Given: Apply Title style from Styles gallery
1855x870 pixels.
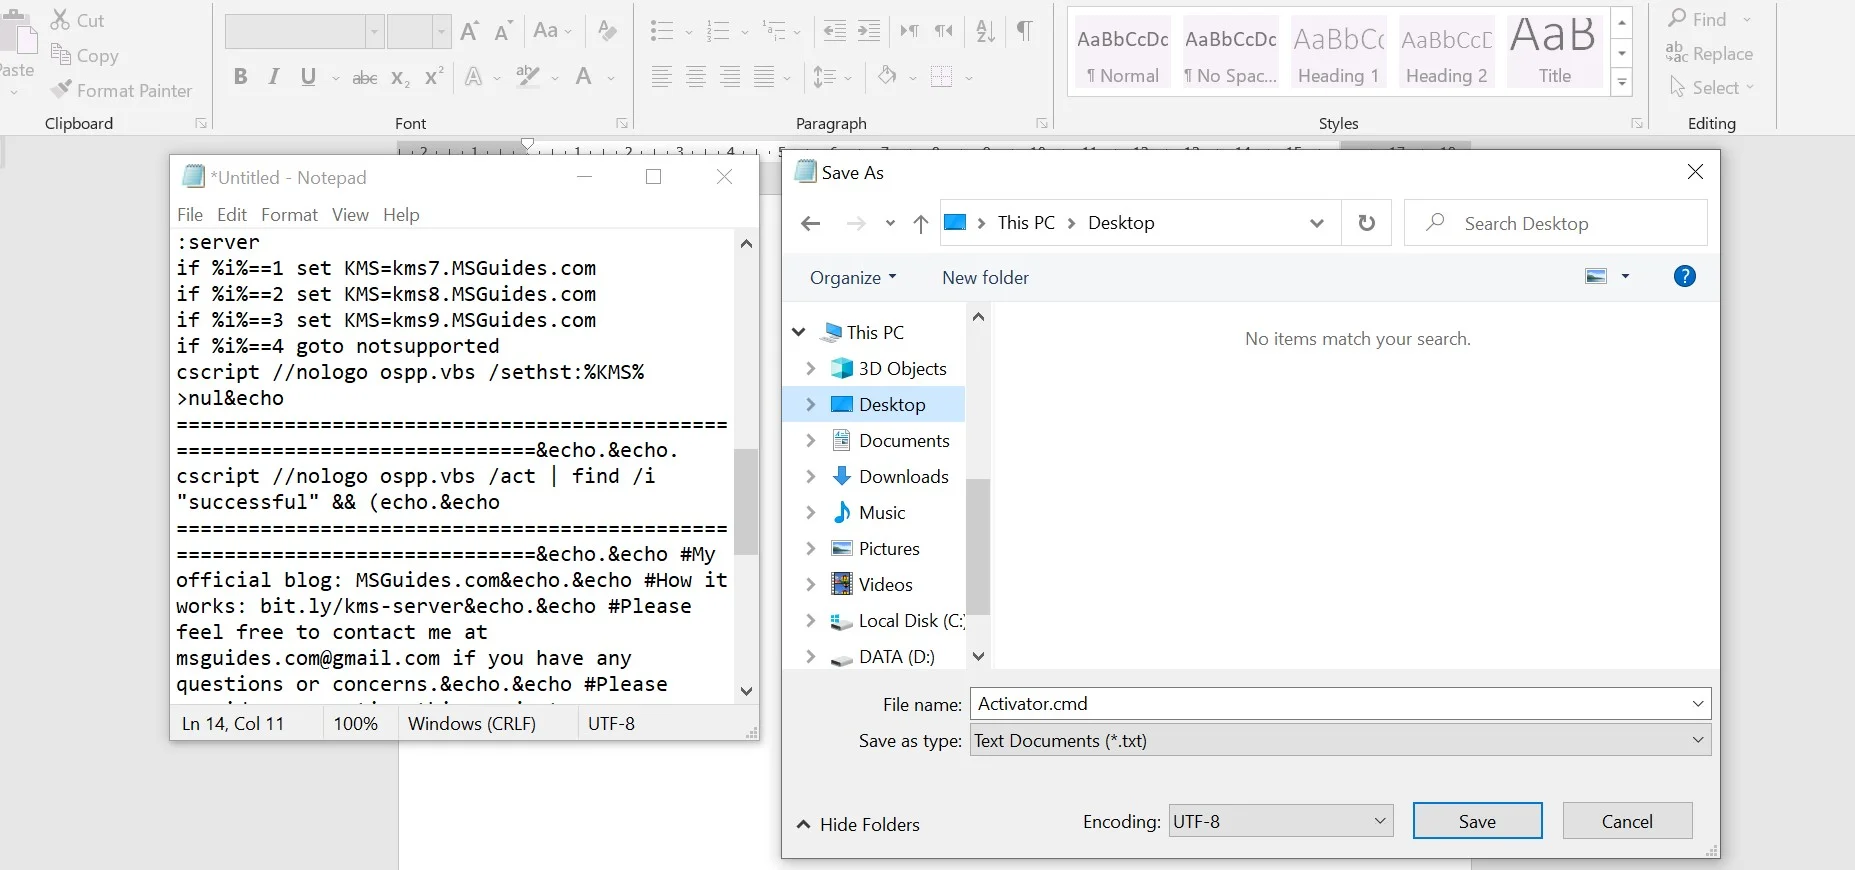Looking at the screenshot, I should [x=1555, y=52].
